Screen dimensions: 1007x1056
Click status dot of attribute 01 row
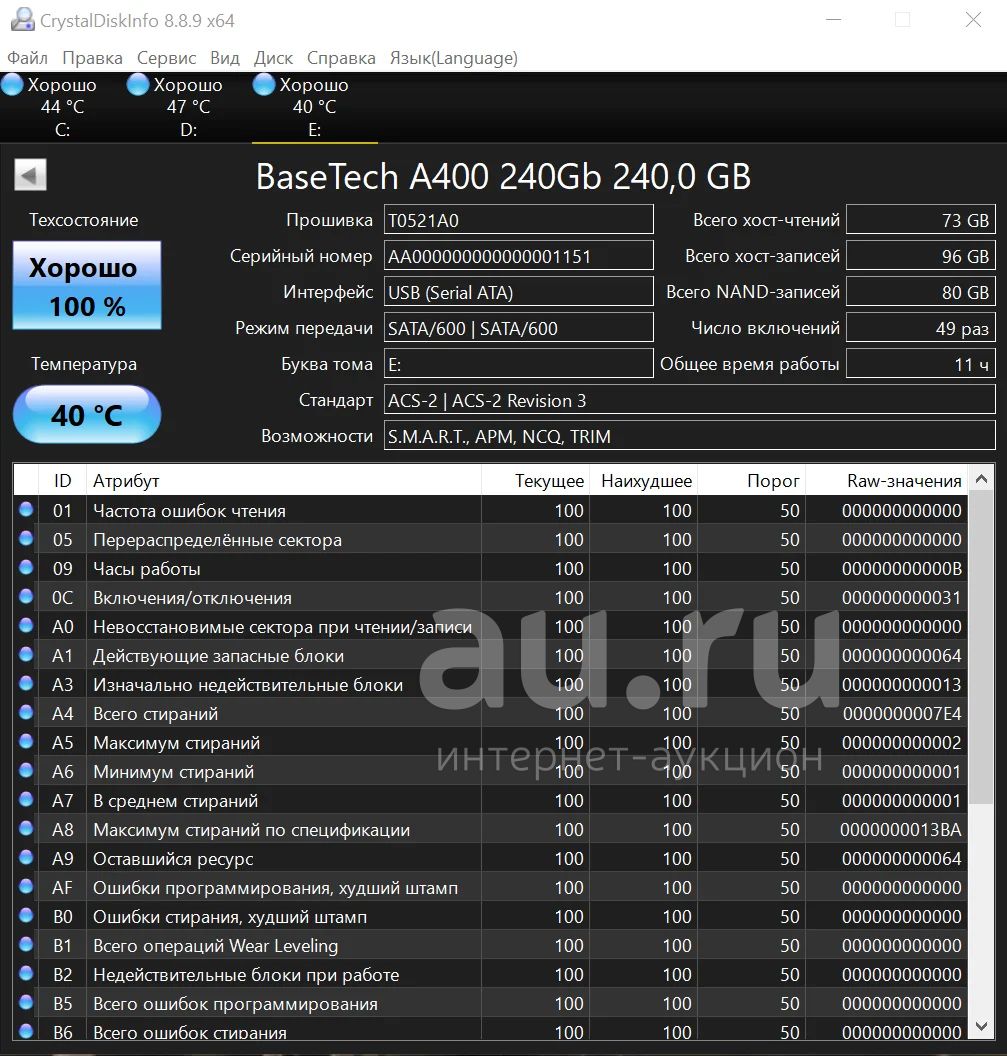pyautogui.click(x=26, y=509)
